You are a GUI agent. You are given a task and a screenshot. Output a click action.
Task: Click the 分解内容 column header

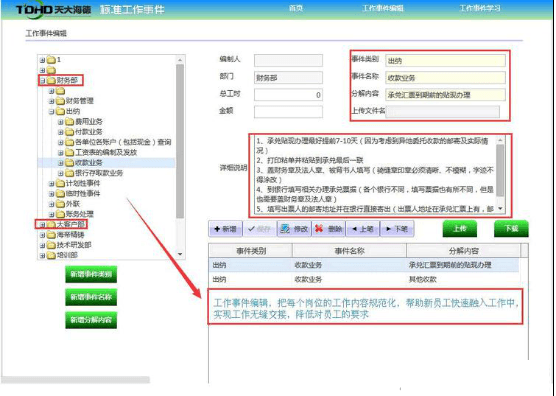tap(464, 251)
